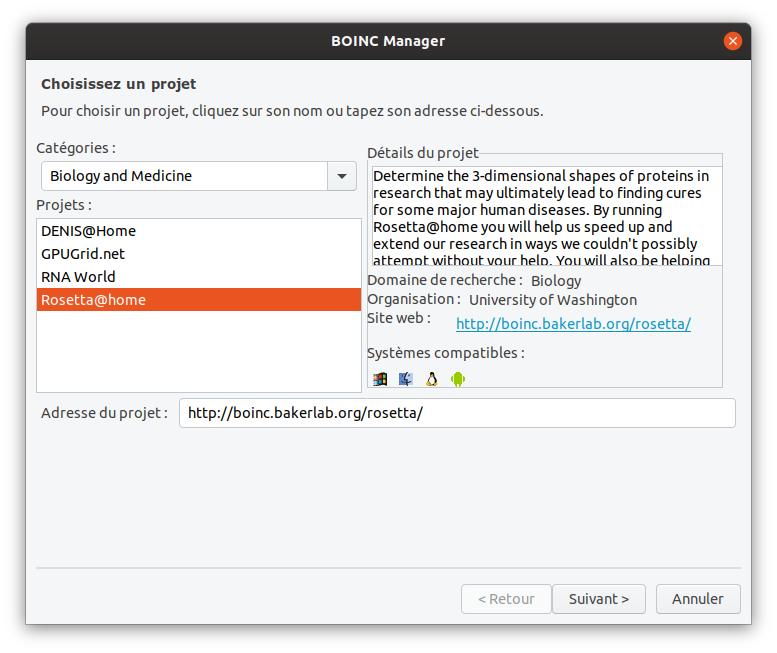This screenshot has width=777, height=653.
Task: Click the BOINC Manager title bar text
Action: 388,41
